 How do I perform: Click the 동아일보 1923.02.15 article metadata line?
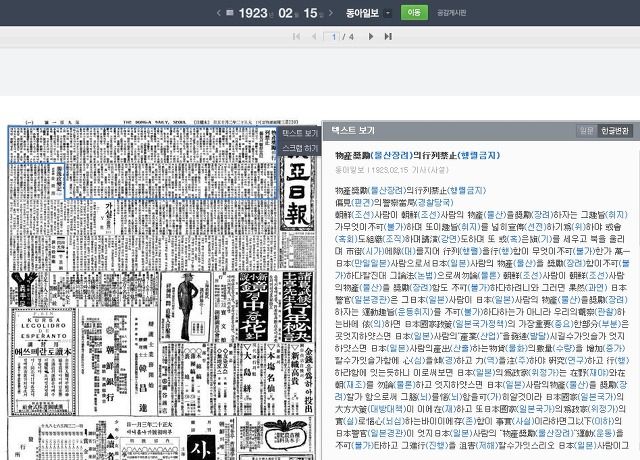coord(391,170)
